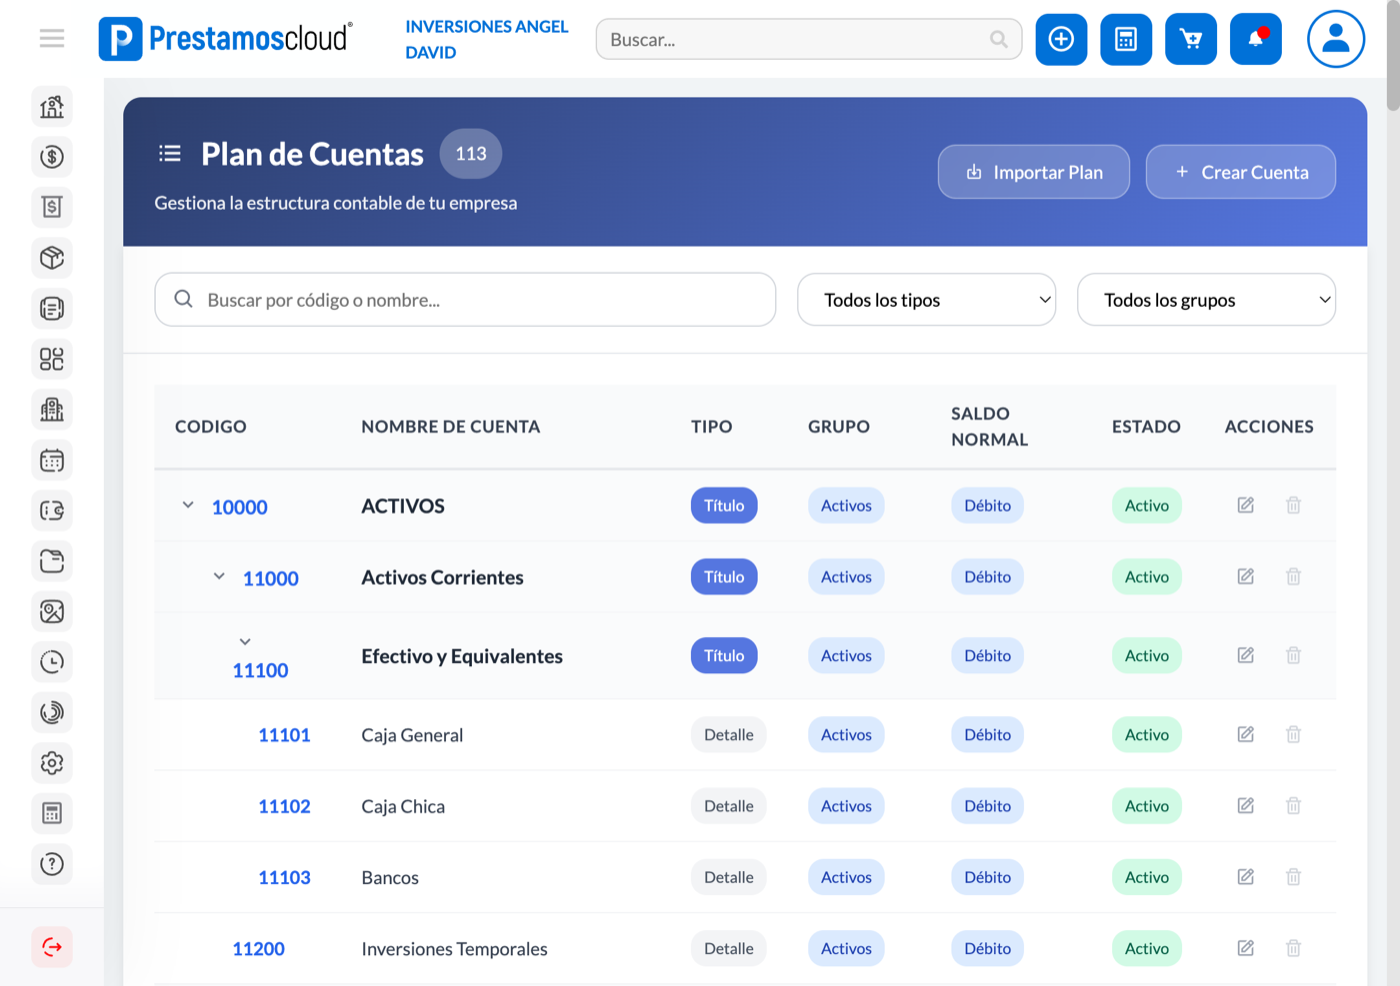
Task: Open the image gallery sidebar icon
Action: [x=52, y=611]
